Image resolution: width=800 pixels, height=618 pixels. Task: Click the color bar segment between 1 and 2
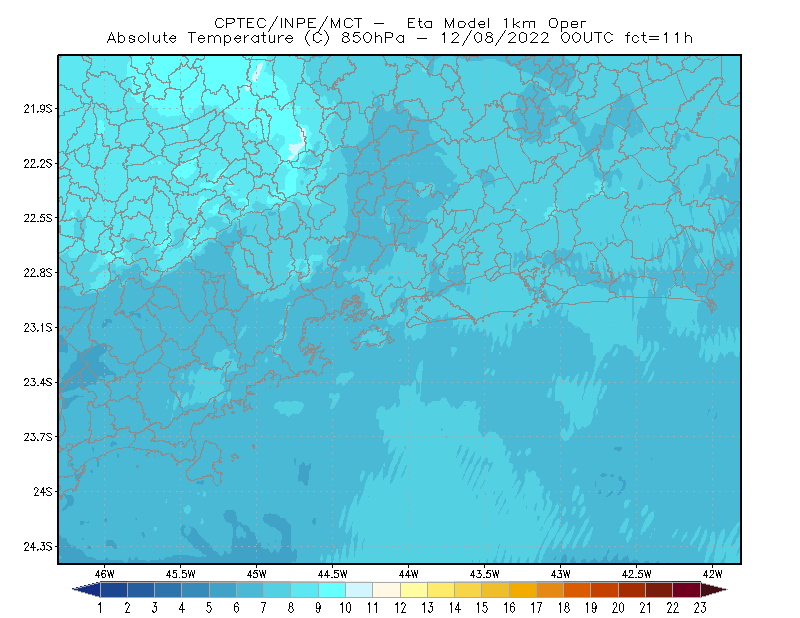114,590
